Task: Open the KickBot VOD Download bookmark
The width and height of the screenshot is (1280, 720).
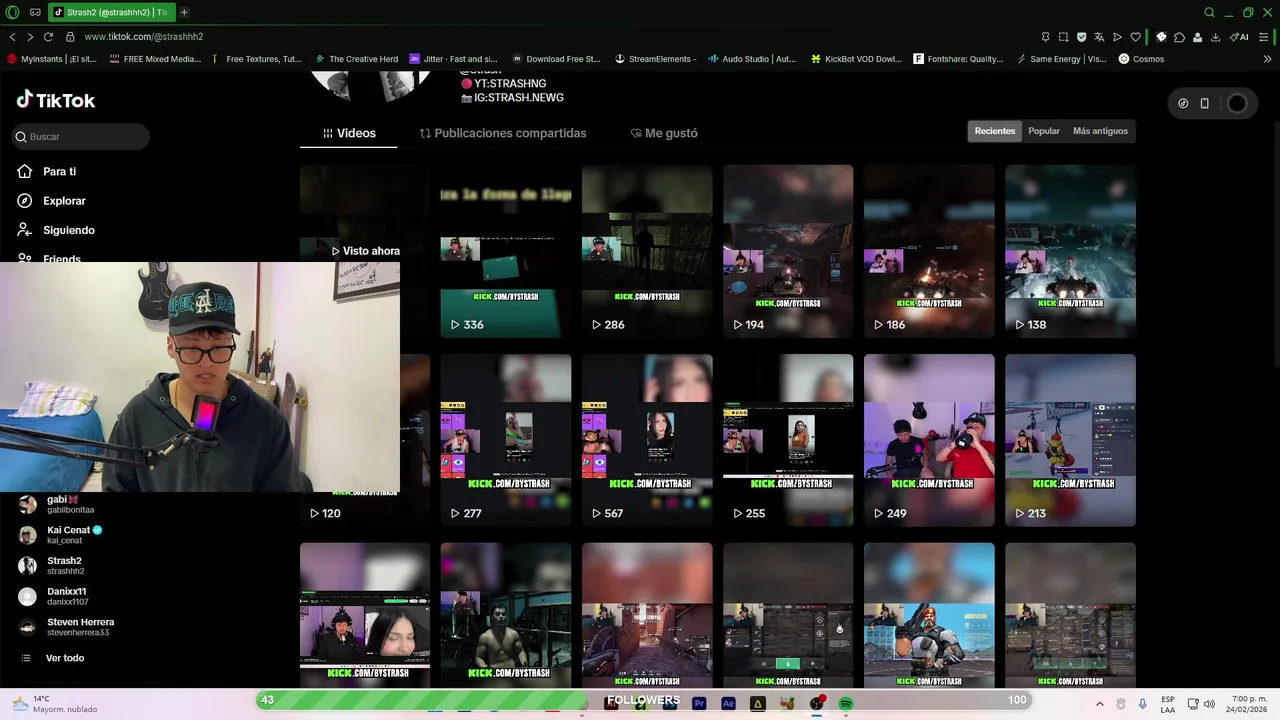Action: [x=857, y=59]
